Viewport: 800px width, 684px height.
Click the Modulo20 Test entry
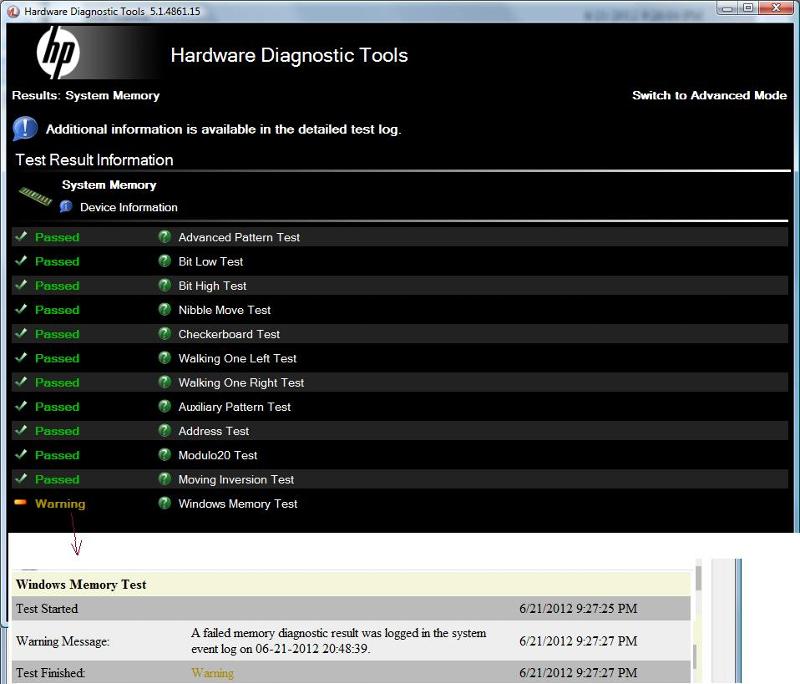[217, 456]
